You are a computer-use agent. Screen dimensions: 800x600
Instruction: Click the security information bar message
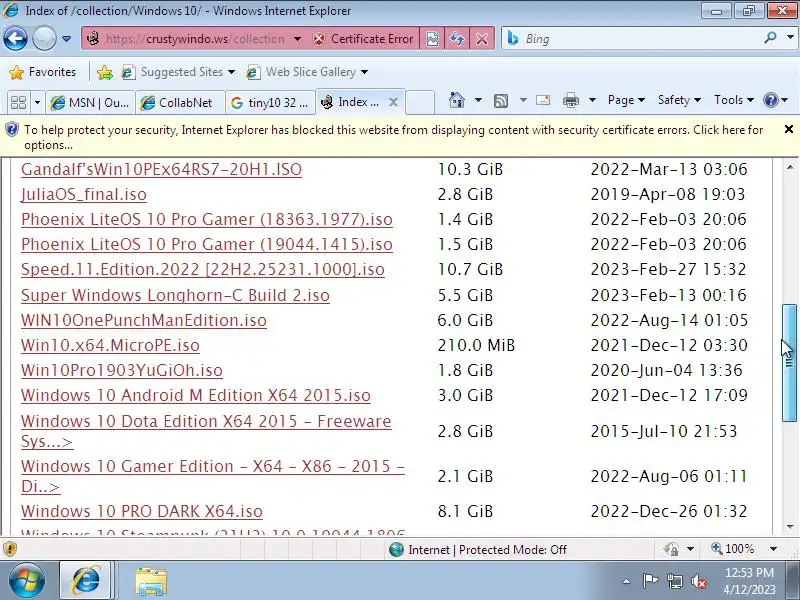point(393,137)
